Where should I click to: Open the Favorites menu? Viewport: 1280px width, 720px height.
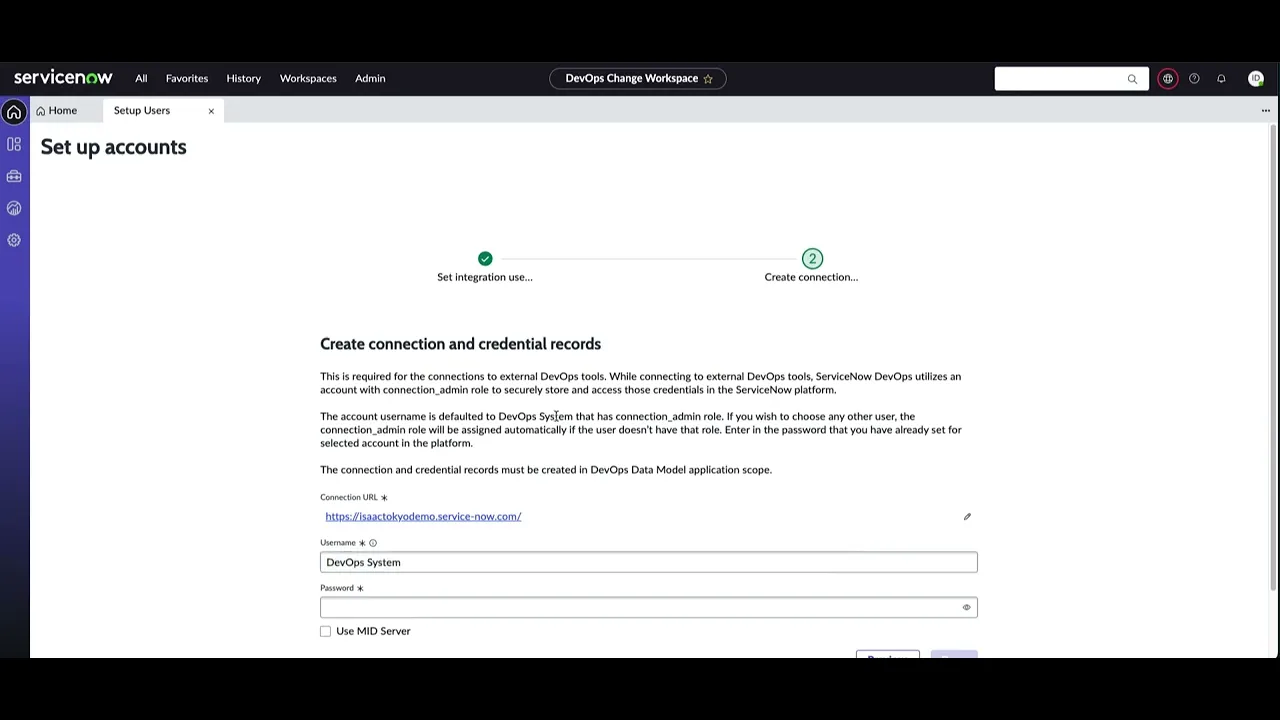(187, 78)
